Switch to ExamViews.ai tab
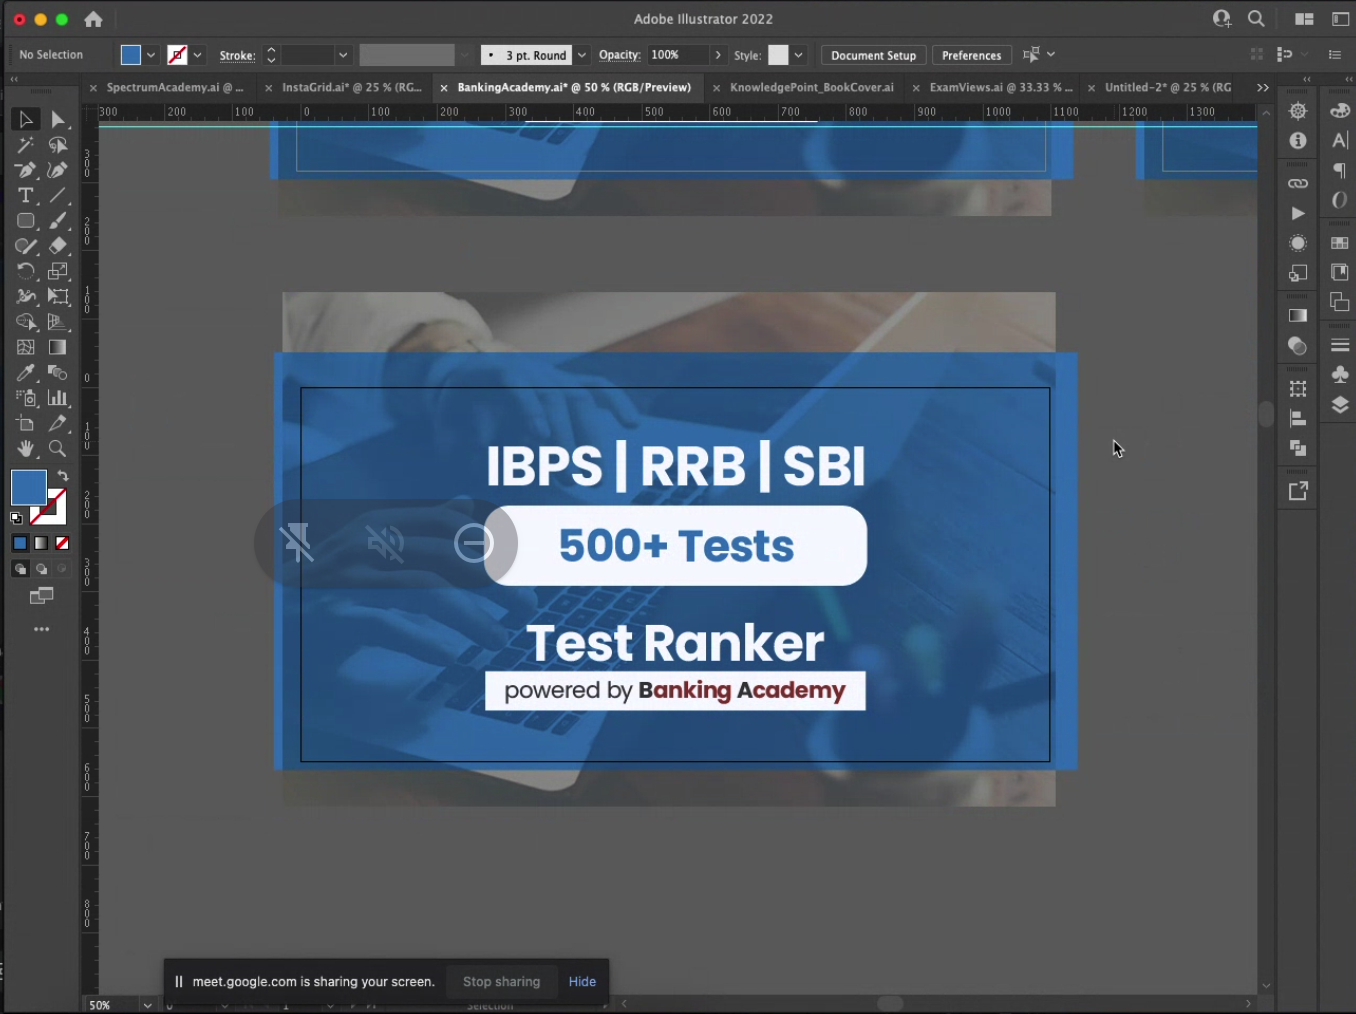The image size is (1356, 1014). pyautogui.click(x=1001, y=88)
